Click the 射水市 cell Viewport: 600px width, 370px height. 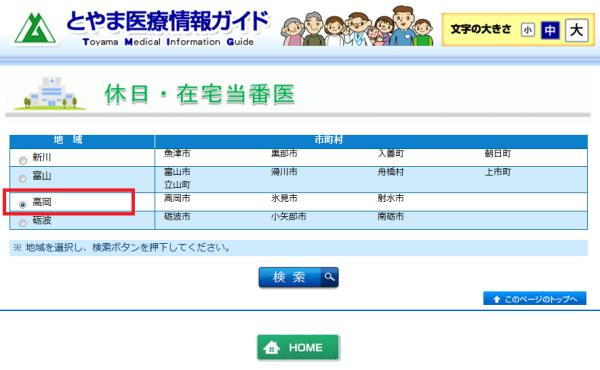pos(391,198)
